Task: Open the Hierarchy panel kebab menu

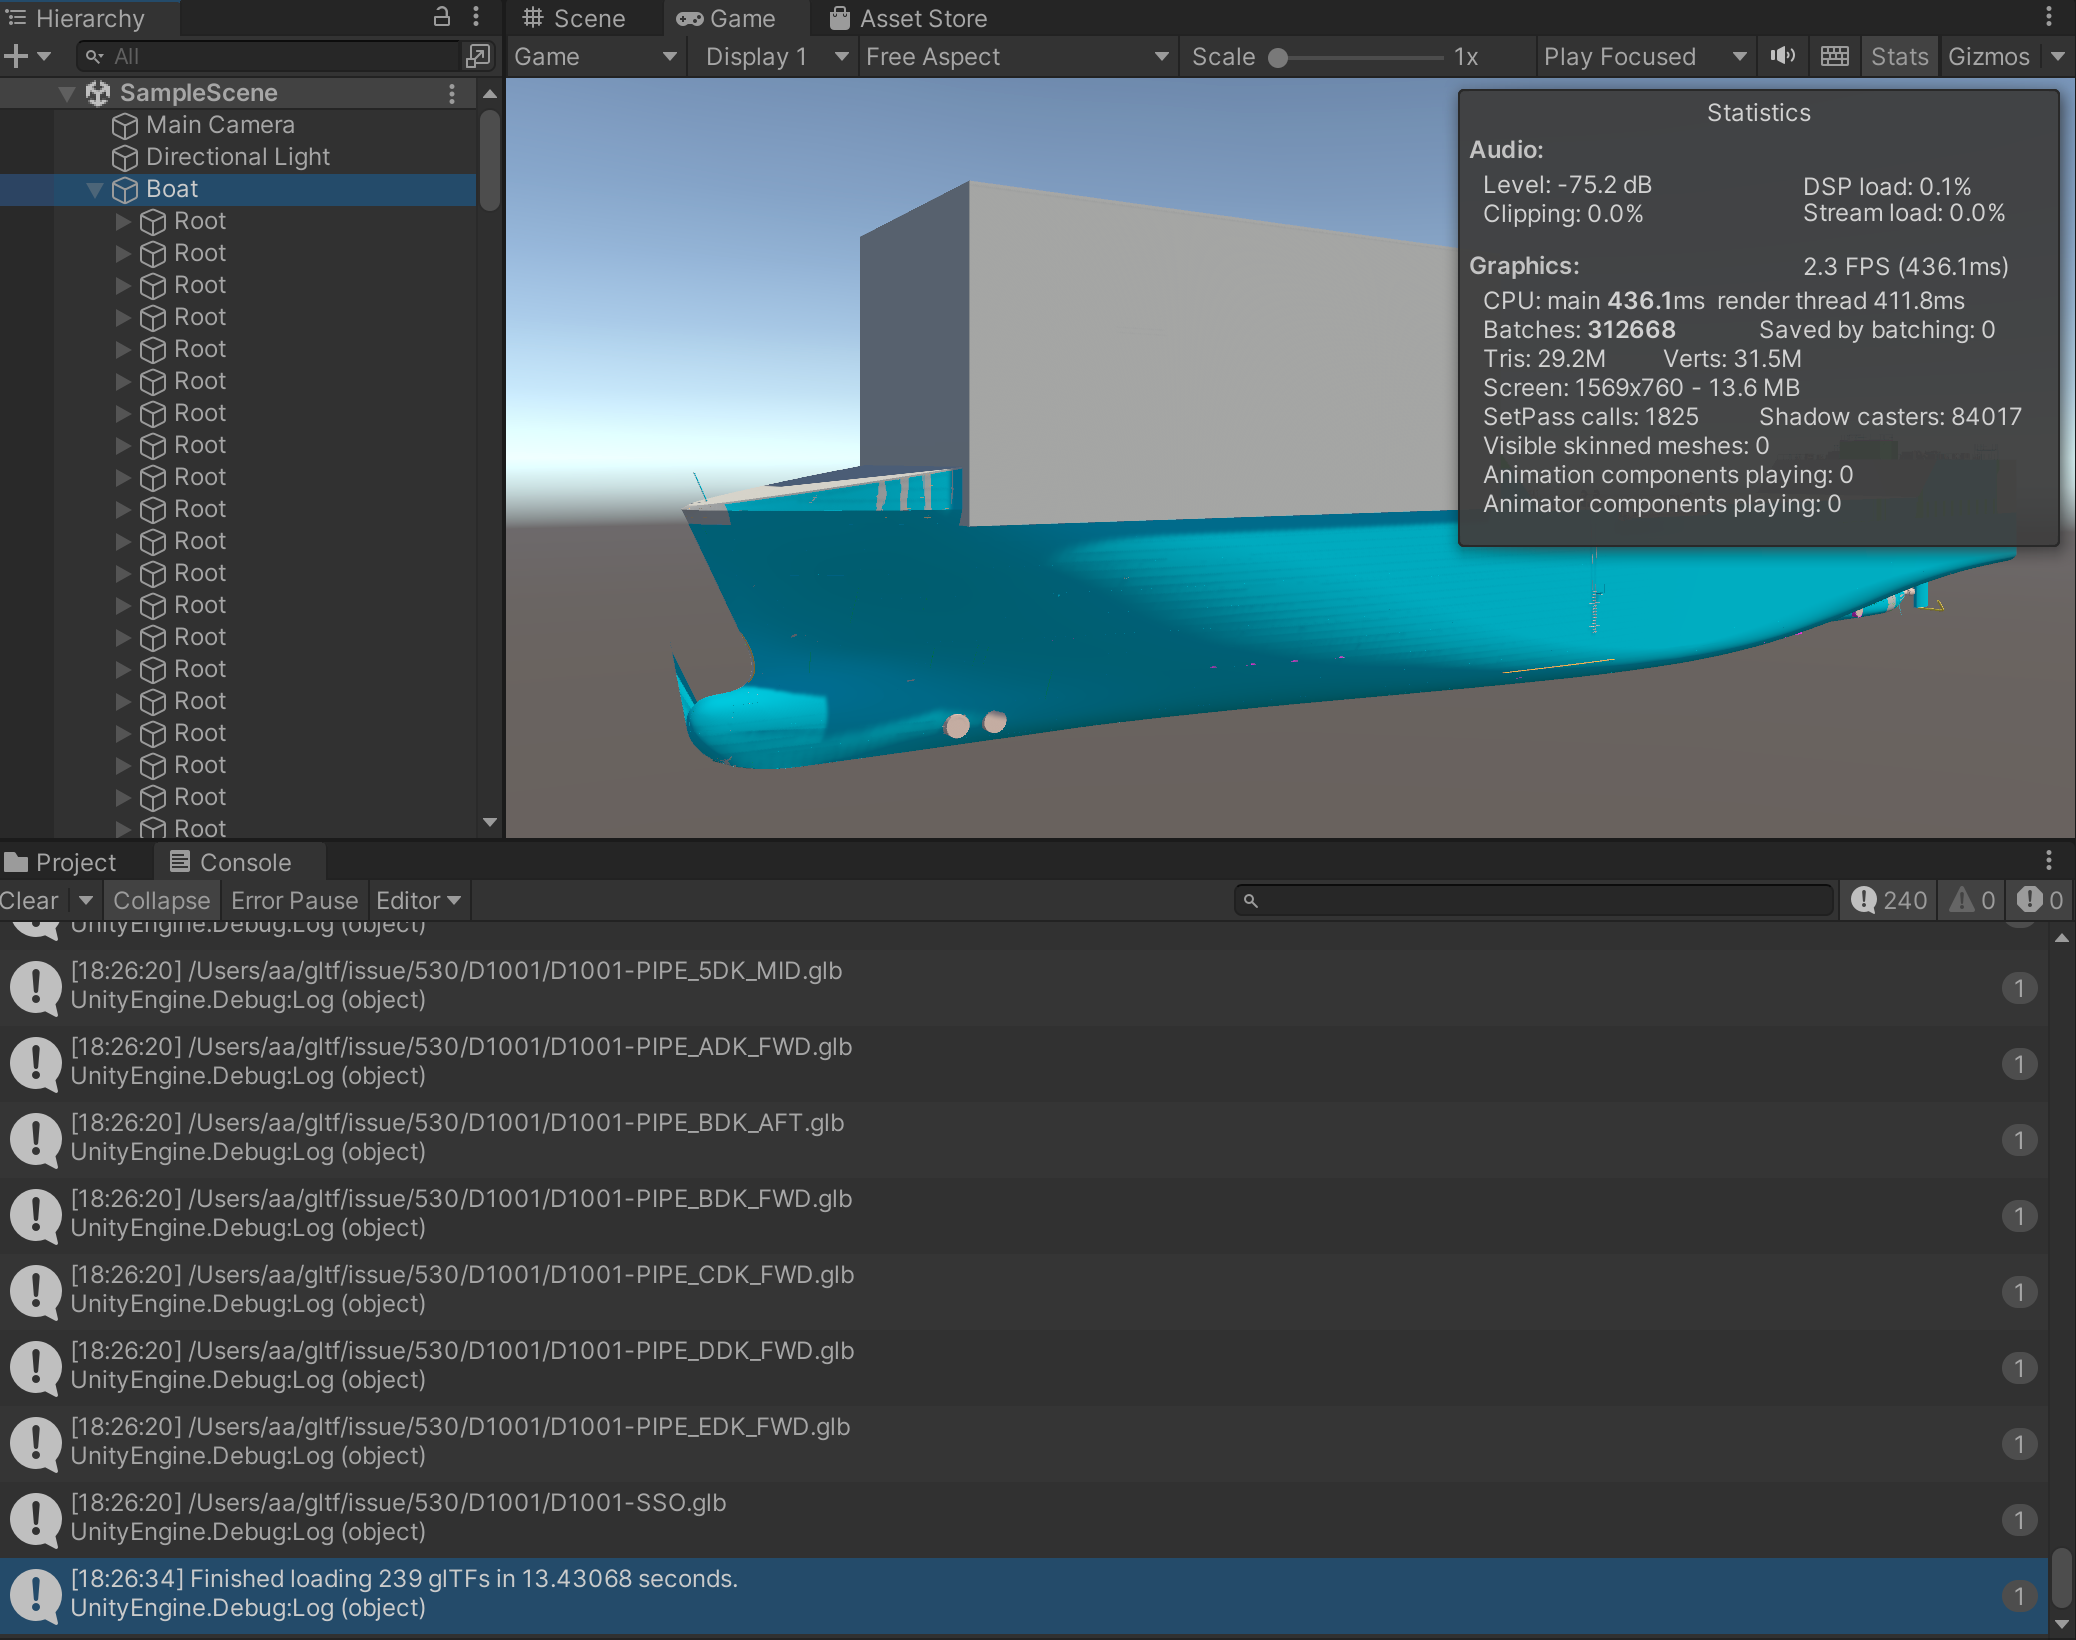Action: coord(476,17)
